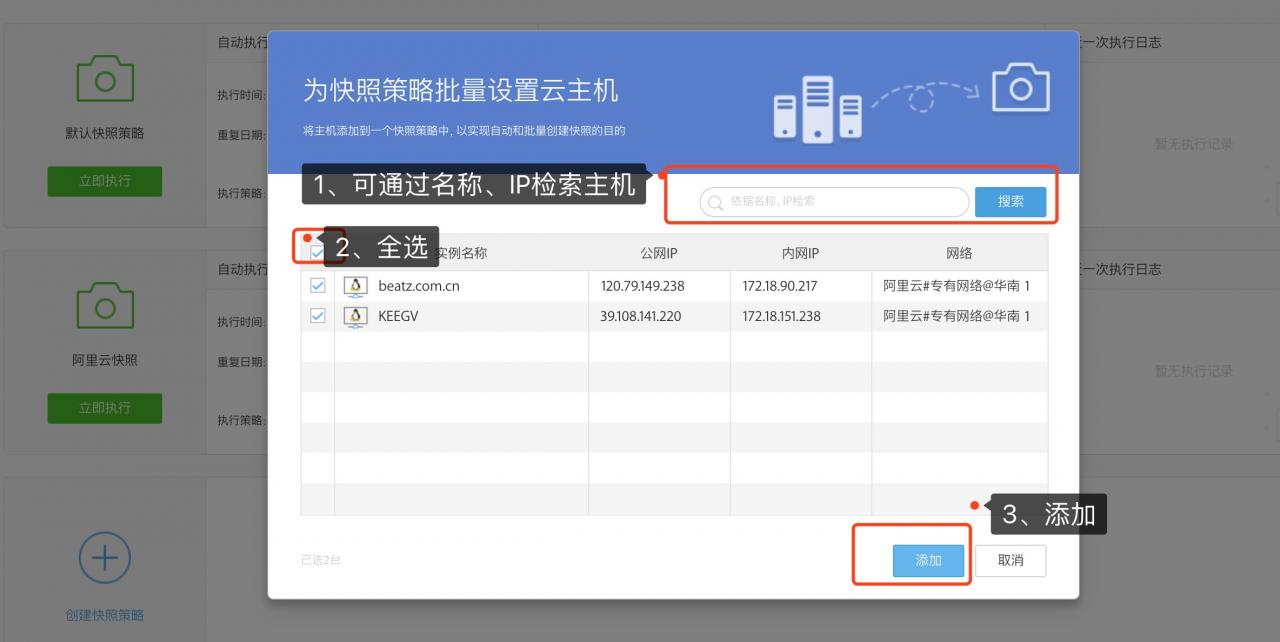
Task: Focus the name/IP search input field
Action: tap(840, 202)
